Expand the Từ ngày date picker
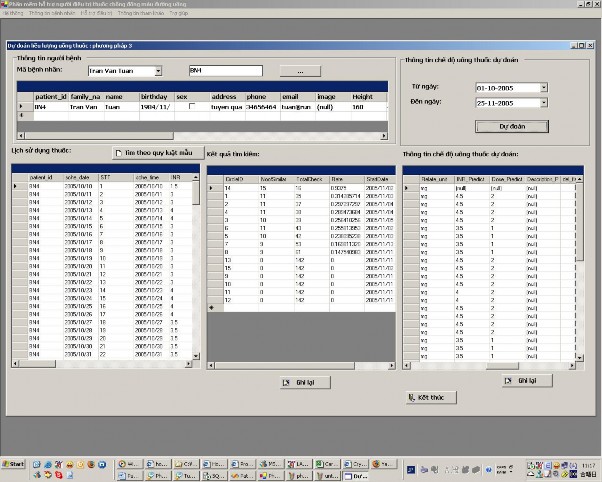Image resolution: width=602 pixels, height=482 pixels. click(x=543, y=88)
